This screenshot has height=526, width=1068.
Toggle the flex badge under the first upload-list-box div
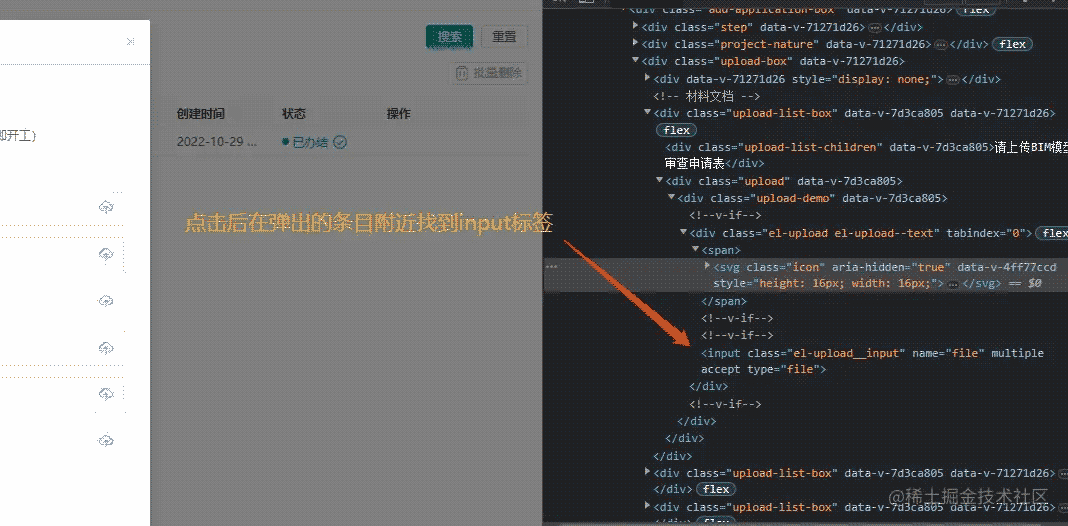pos(676,130)
